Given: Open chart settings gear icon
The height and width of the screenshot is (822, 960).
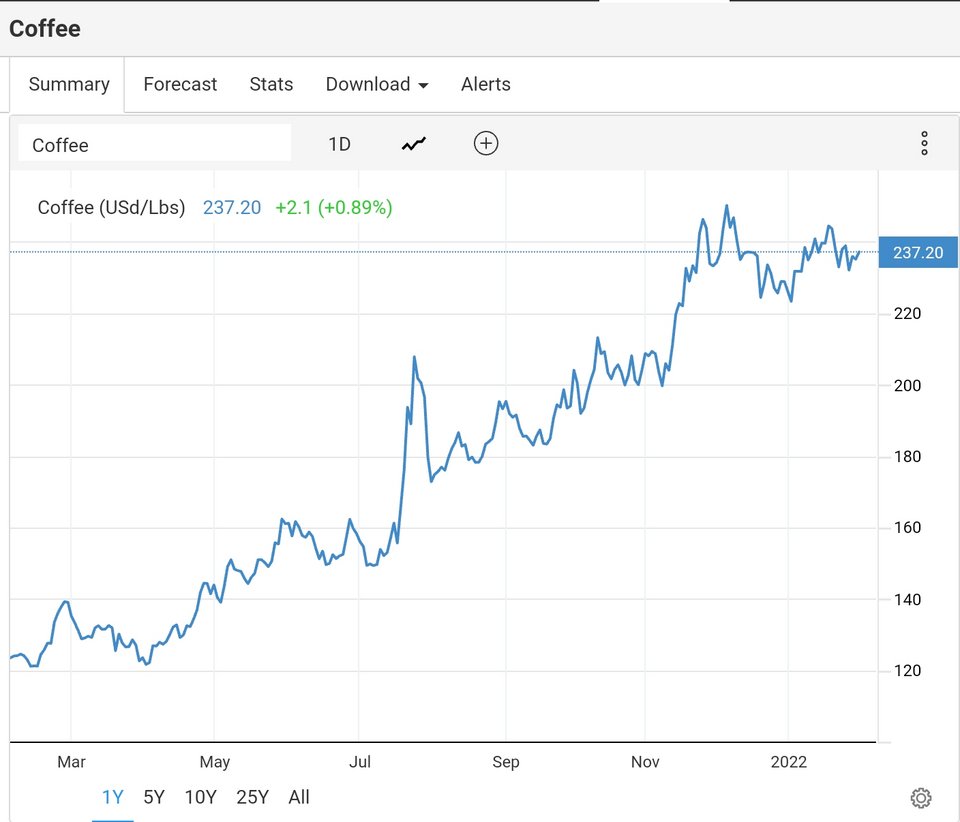Looking at the screenshot, I should [921, 798].
